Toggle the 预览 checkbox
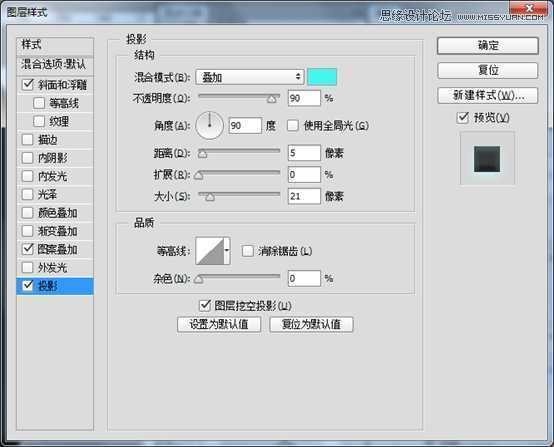Viewport: 554px width, 447px height. pyautogui.click(x=462, y=117)
